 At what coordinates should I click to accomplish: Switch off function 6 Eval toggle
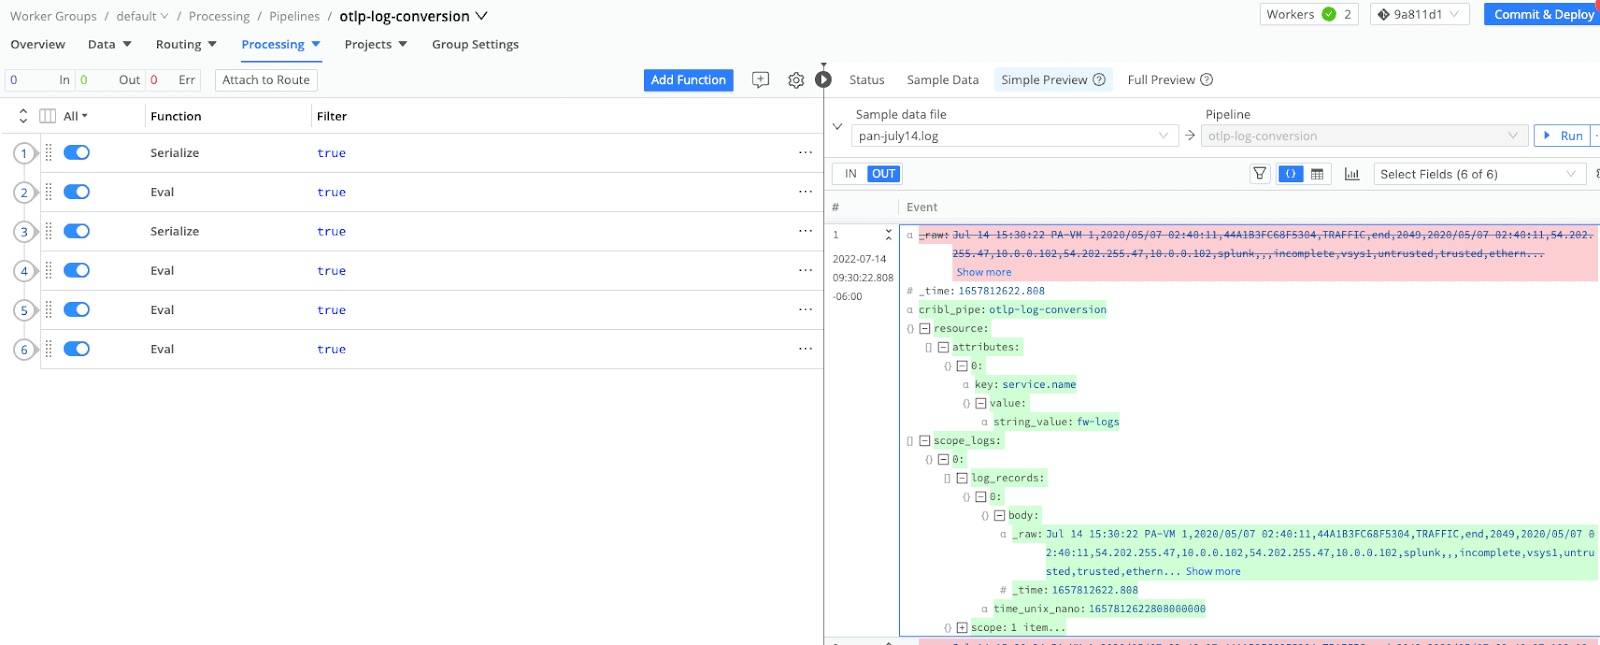coord(77,349)
